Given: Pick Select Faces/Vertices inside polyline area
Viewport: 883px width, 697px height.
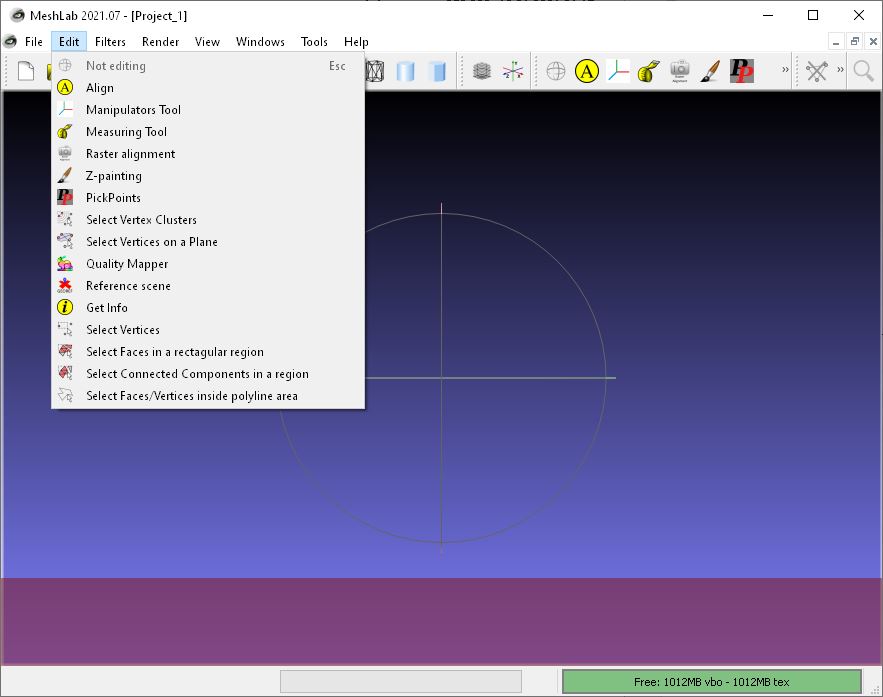Looking at the screenshot, I should click(191, 396).
